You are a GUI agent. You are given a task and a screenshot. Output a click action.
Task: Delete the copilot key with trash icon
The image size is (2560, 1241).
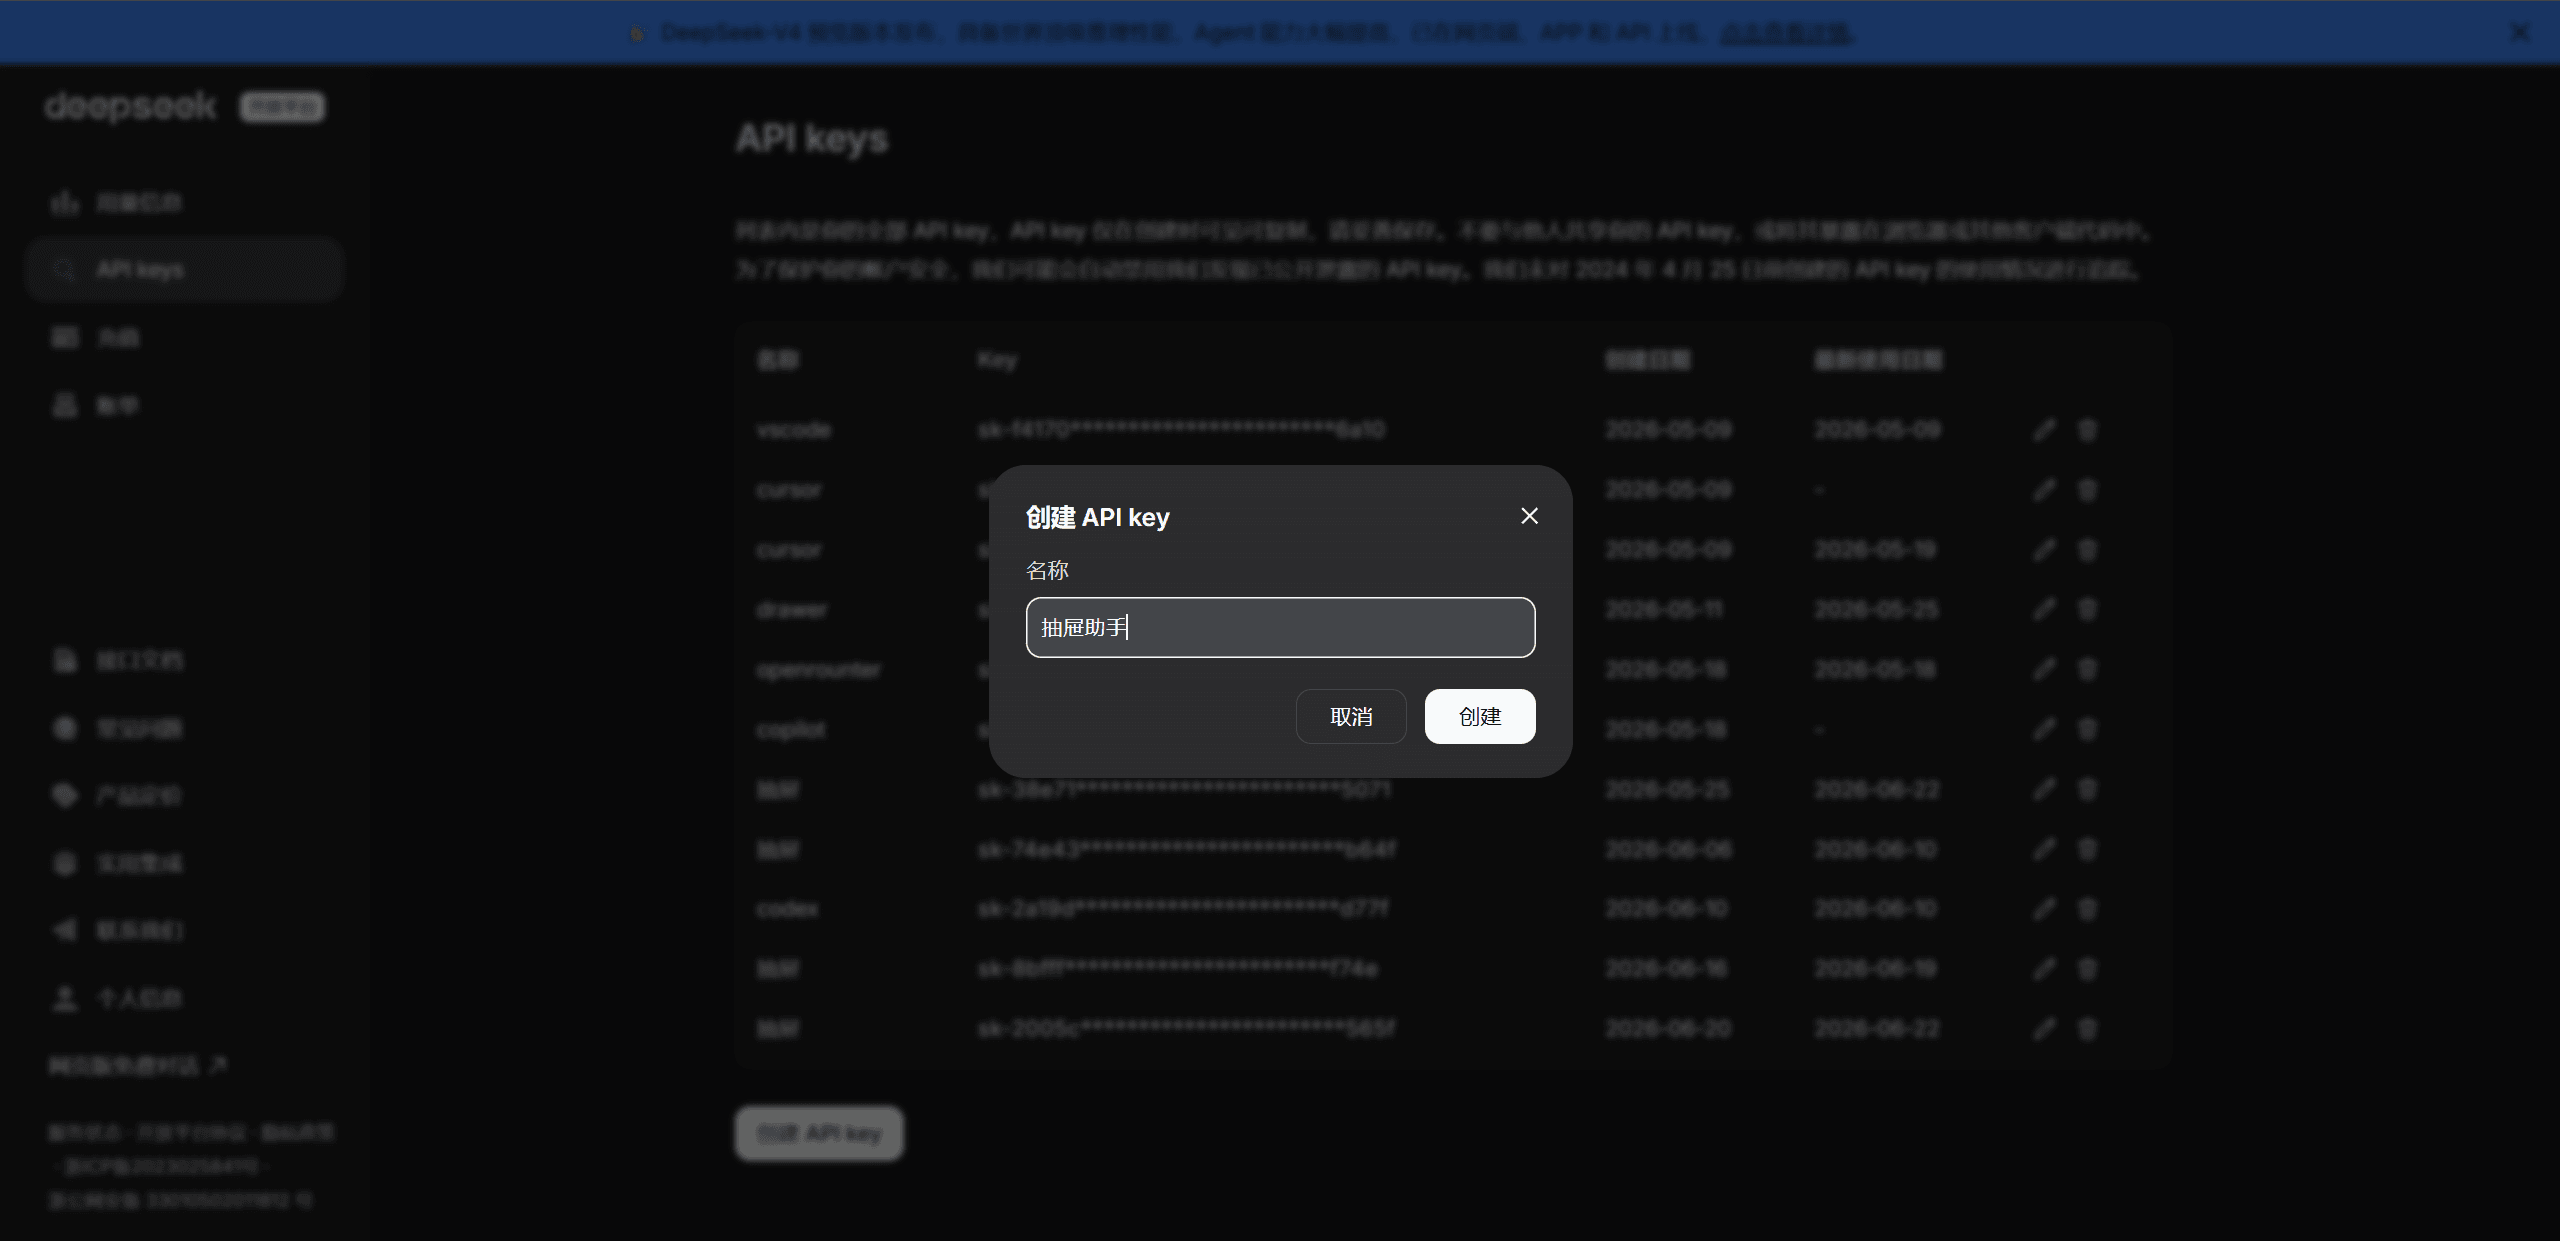pos(2087,729)
